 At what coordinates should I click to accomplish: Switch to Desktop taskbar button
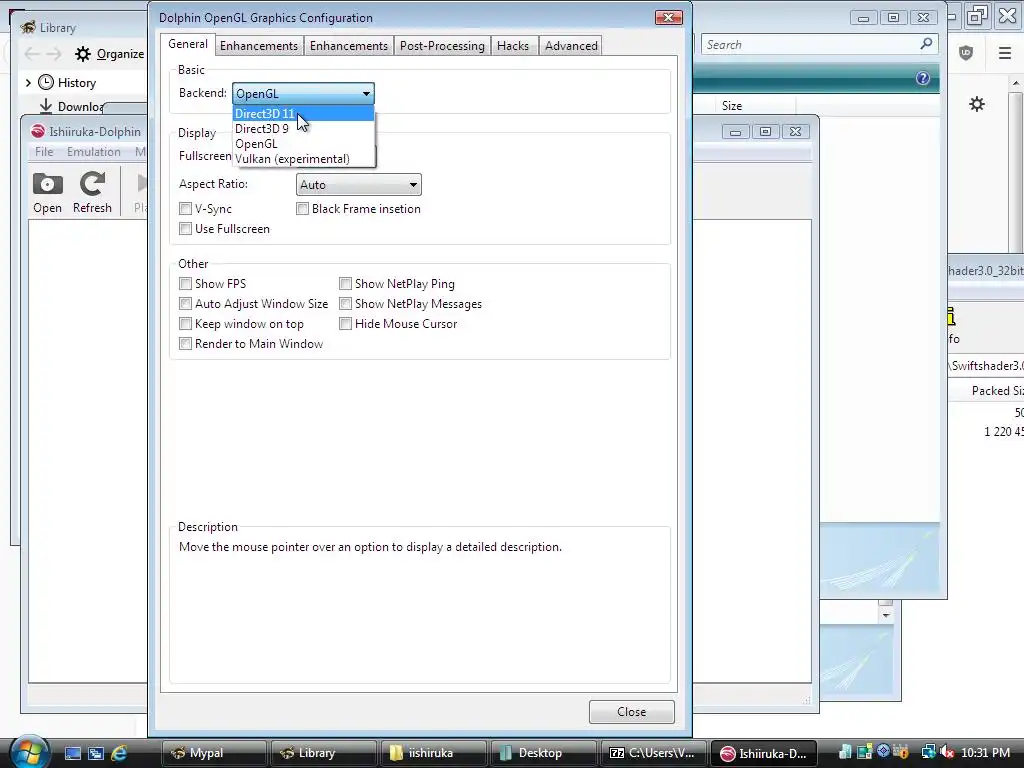click(x=543, y=753)
